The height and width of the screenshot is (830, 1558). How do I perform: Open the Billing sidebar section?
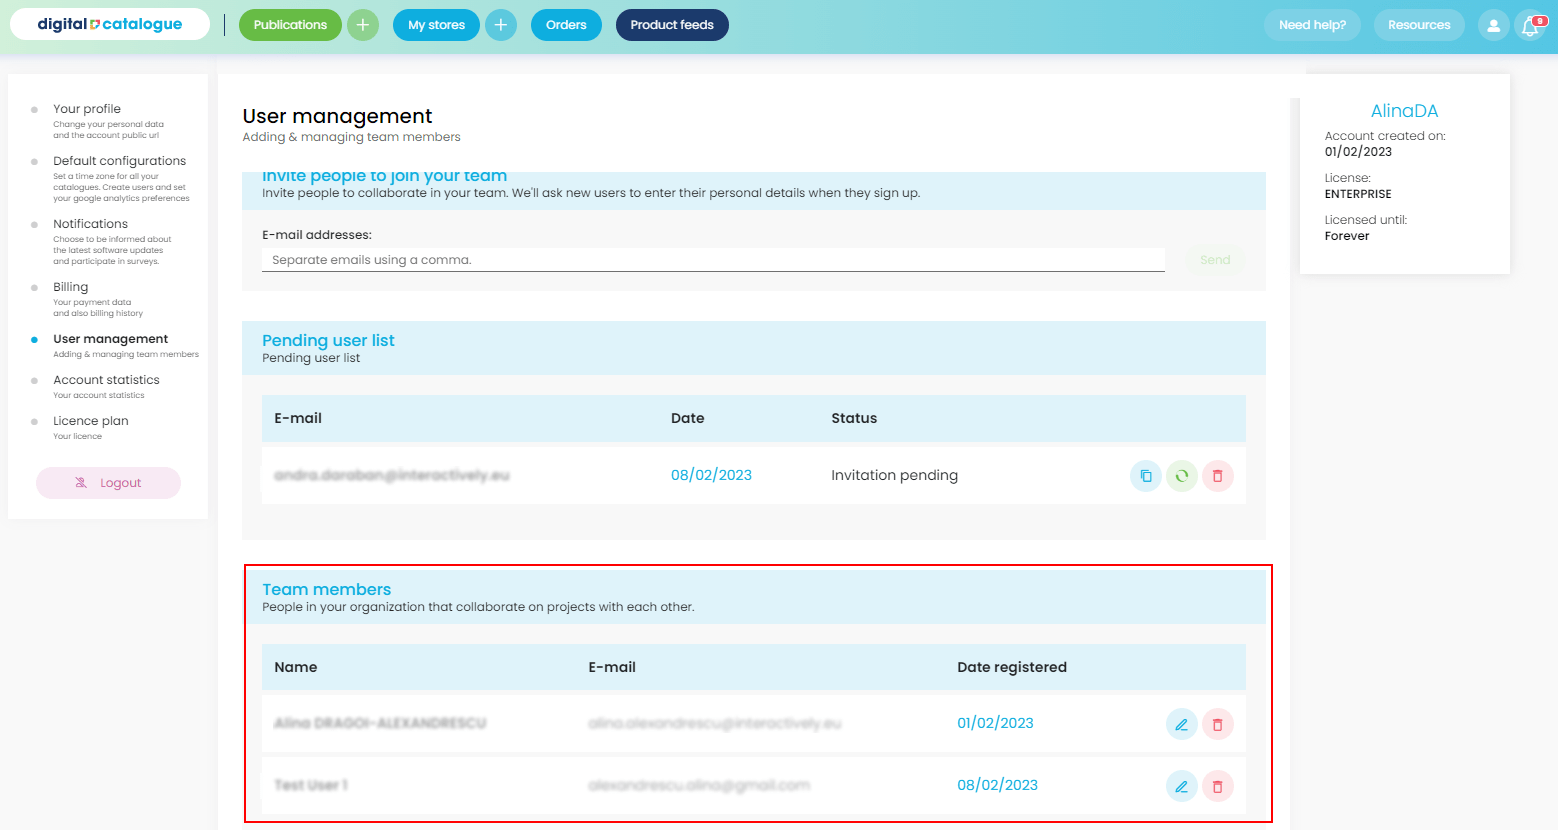(x=70, y=286)
